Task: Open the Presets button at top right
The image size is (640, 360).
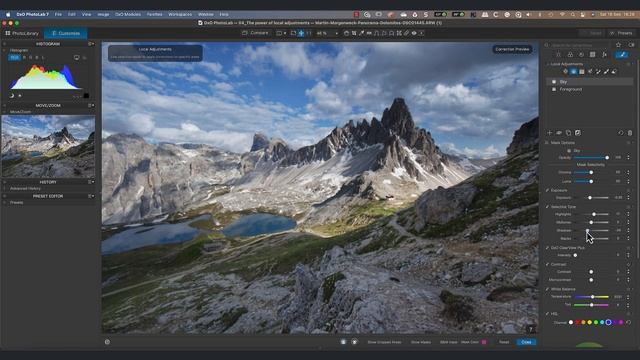Action: 621,33
